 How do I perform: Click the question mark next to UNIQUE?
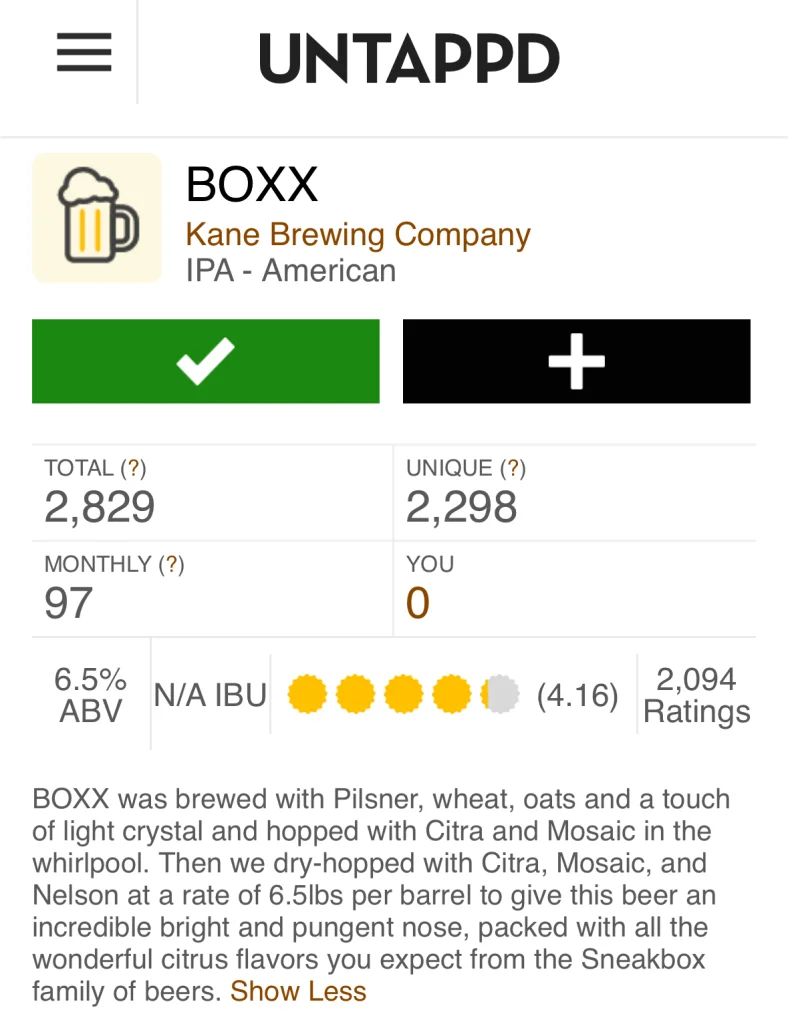point(513,468)
